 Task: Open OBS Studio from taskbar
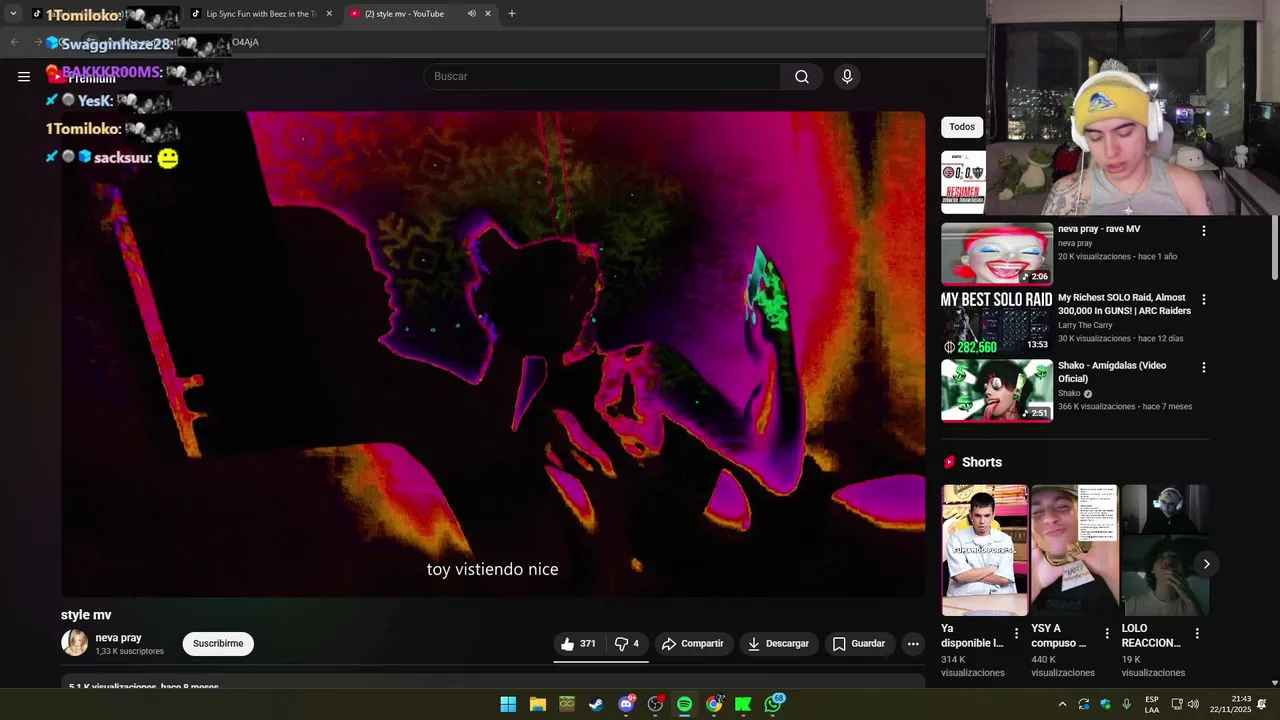655,704
